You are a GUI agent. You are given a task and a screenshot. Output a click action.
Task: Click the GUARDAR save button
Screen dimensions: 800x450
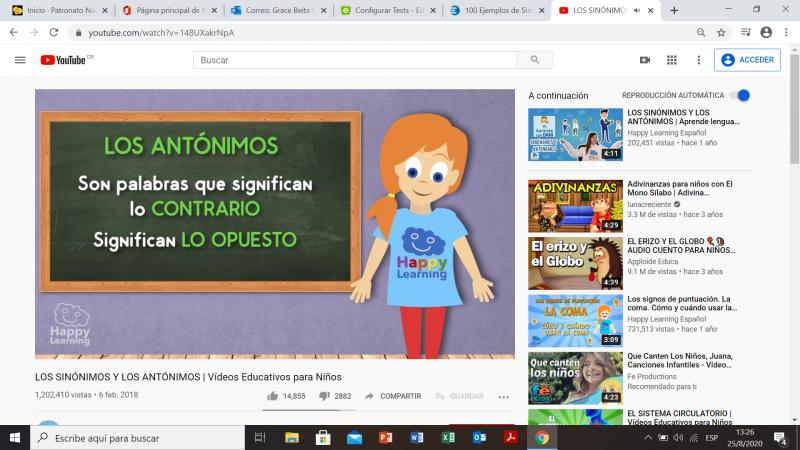point(459,396)
